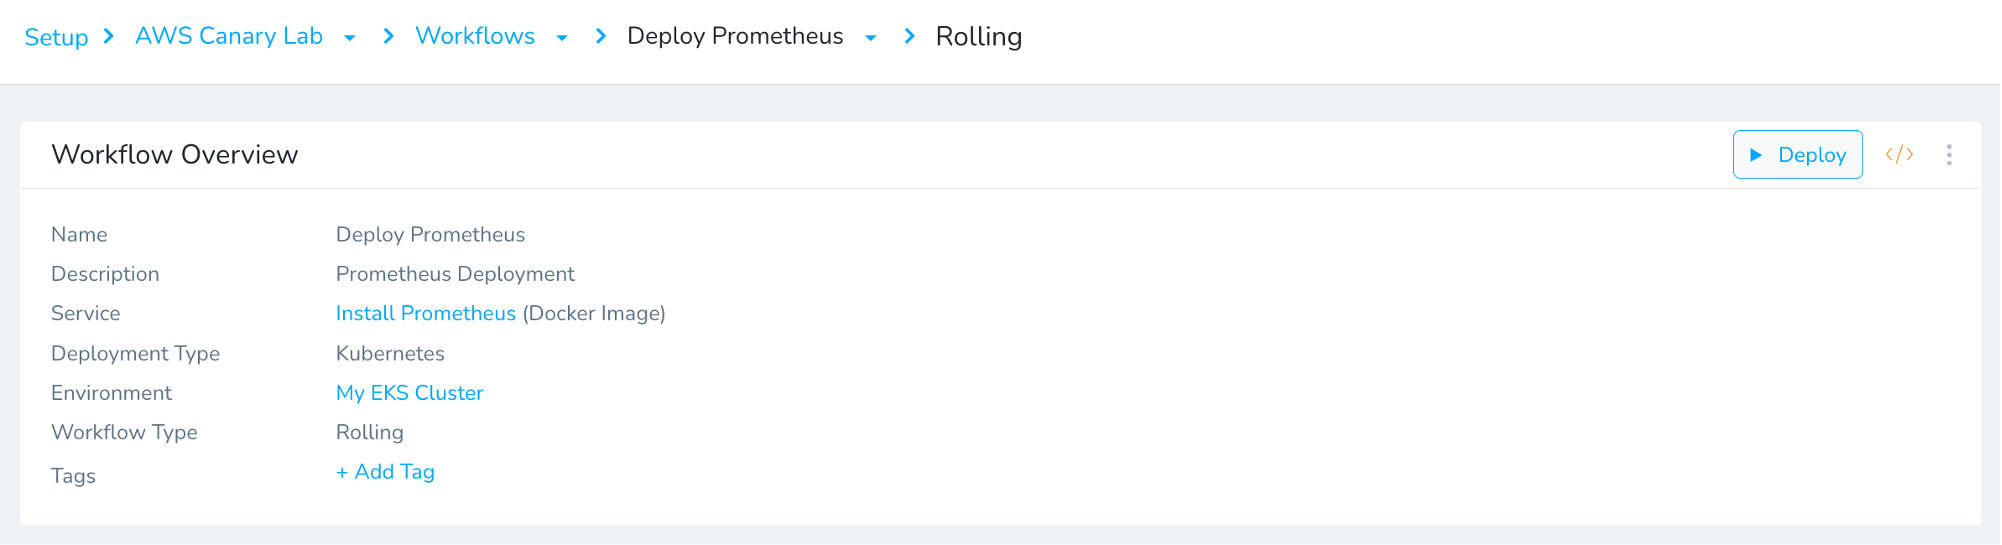
Task: Click chevron arrow after Setup
Action: pos(108,36)
